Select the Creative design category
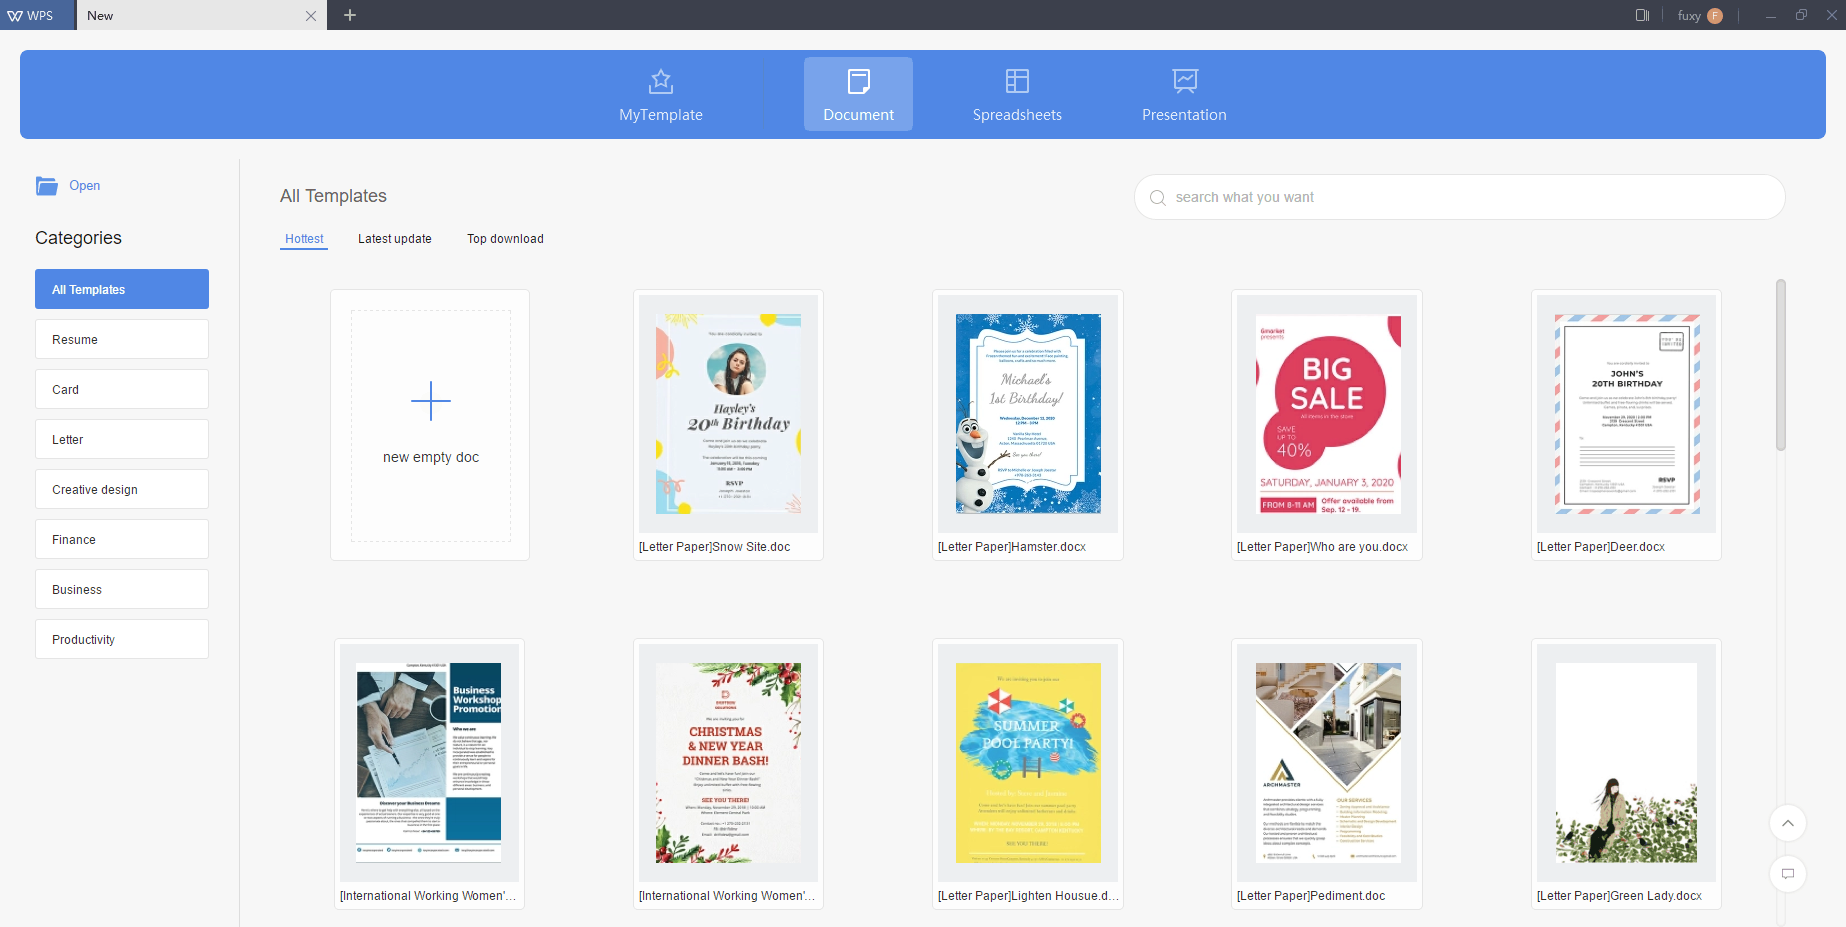The height and width of the screenshot is (927, 1846). (x=122, y=490)
